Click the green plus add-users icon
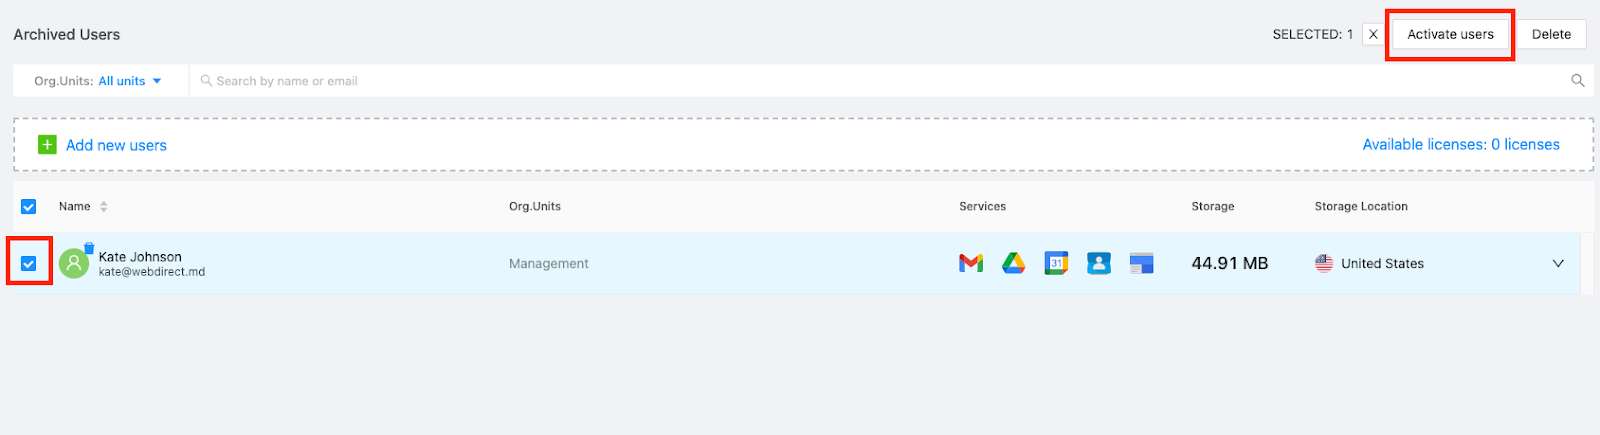The height and width of the screenshot is (435, 1600). point(47,145)
